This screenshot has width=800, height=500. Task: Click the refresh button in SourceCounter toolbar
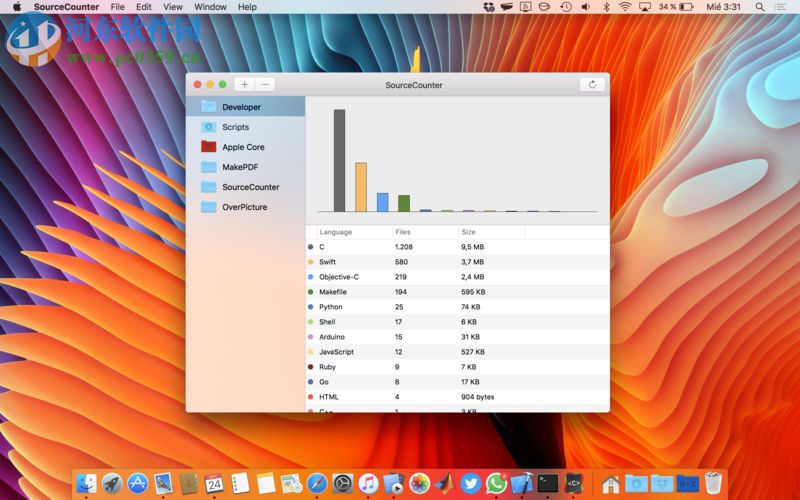point(592,85)
